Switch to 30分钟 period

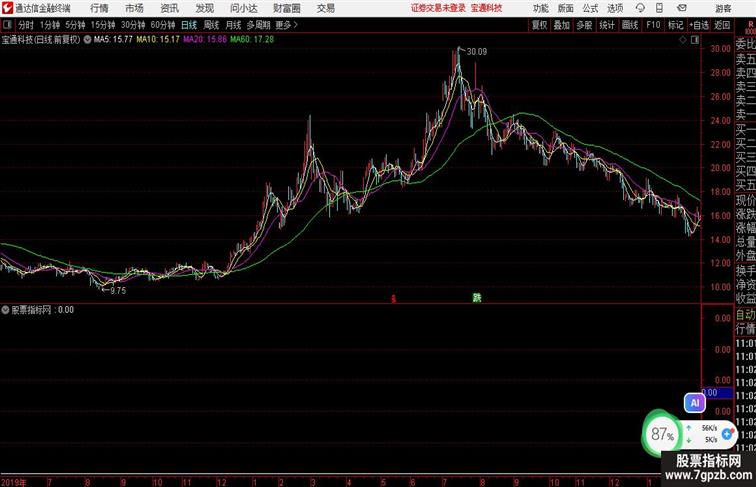click(133, 25)
